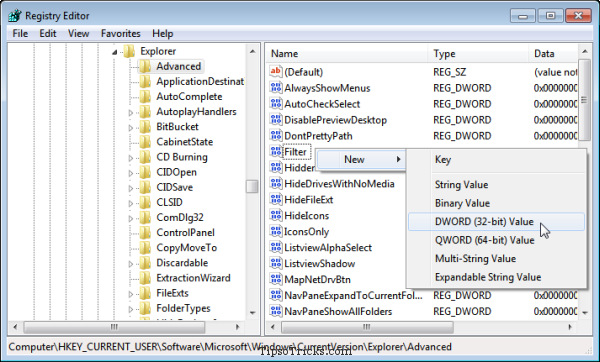Click the MapNetDrvBtn DWORD icon
The image size is (600, 362).
click(276, 279)
